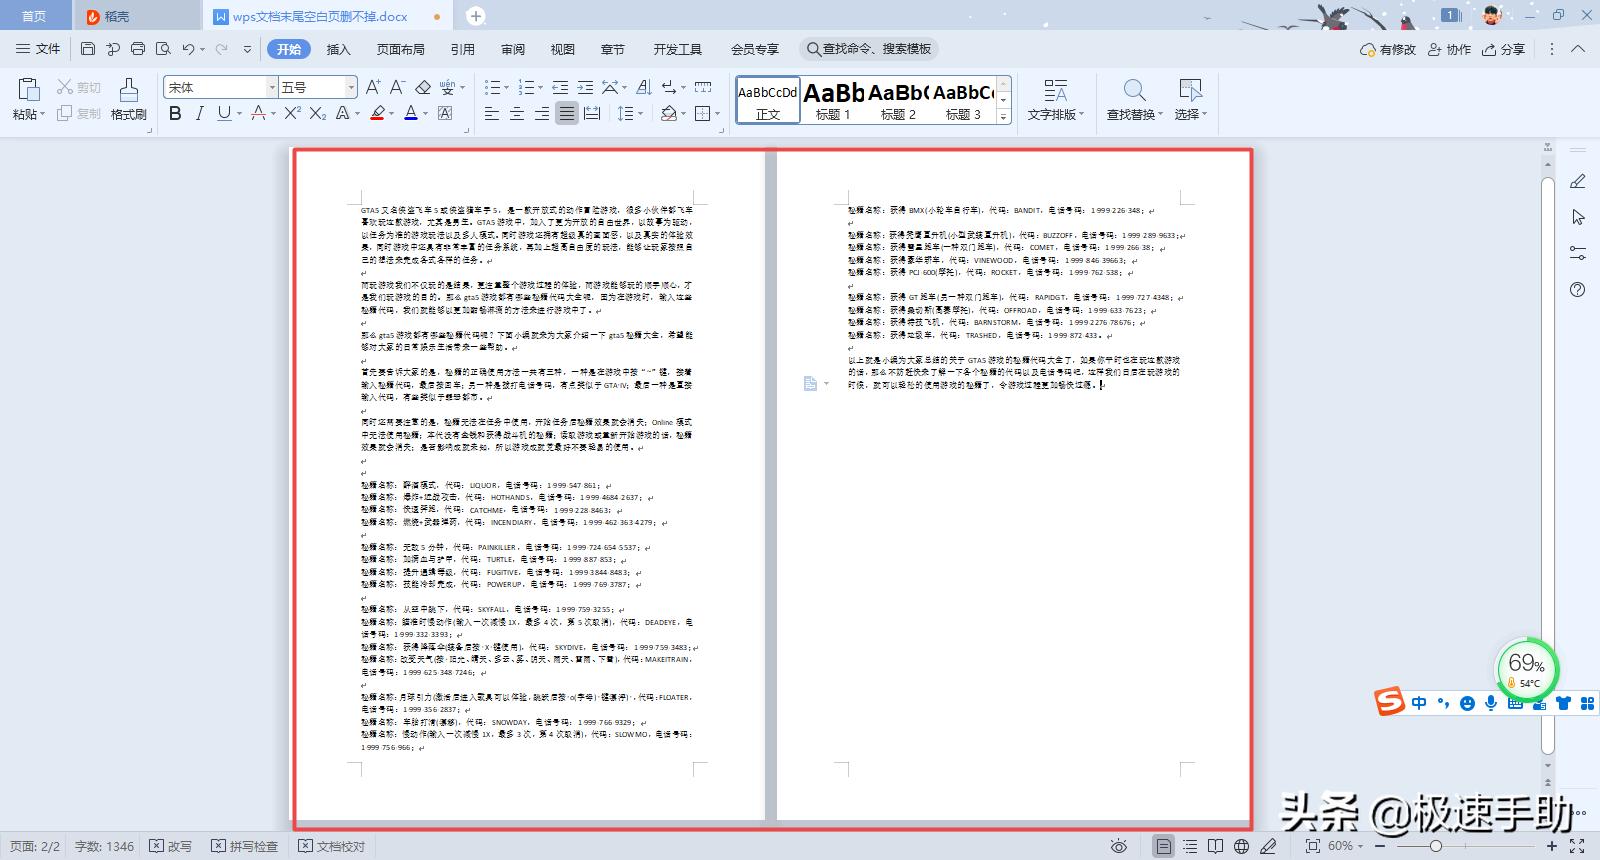Open the pen annotation tool in right sidebar
The height and width of the screenshot is (860, 1600).
point(1578,181)
